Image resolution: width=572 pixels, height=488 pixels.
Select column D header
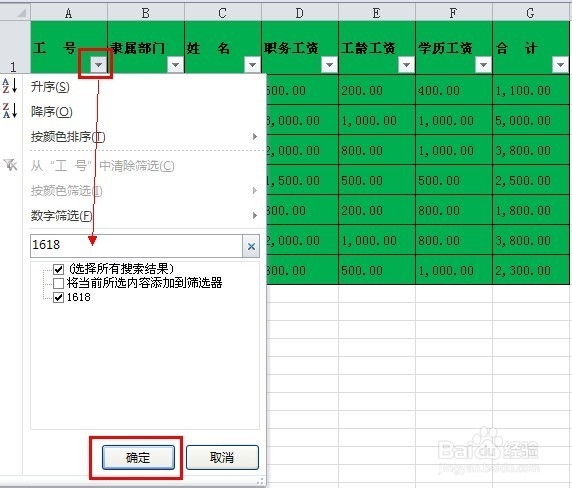coord(300,13)
